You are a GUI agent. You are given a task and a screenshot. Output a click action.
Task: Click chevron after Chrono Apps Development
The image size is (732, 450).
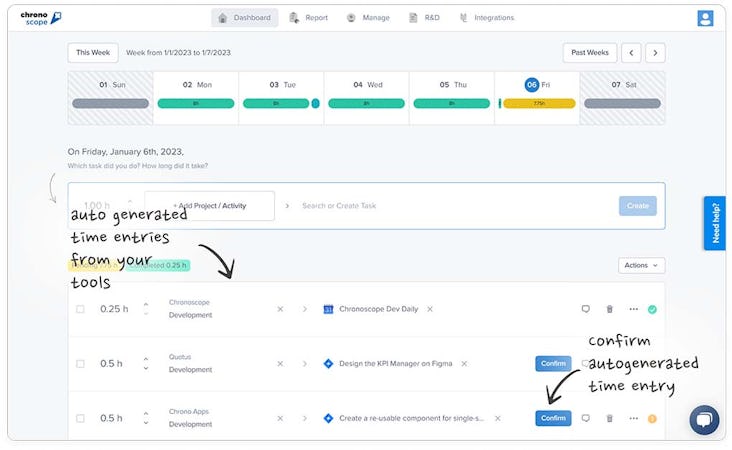pos(305,418)
